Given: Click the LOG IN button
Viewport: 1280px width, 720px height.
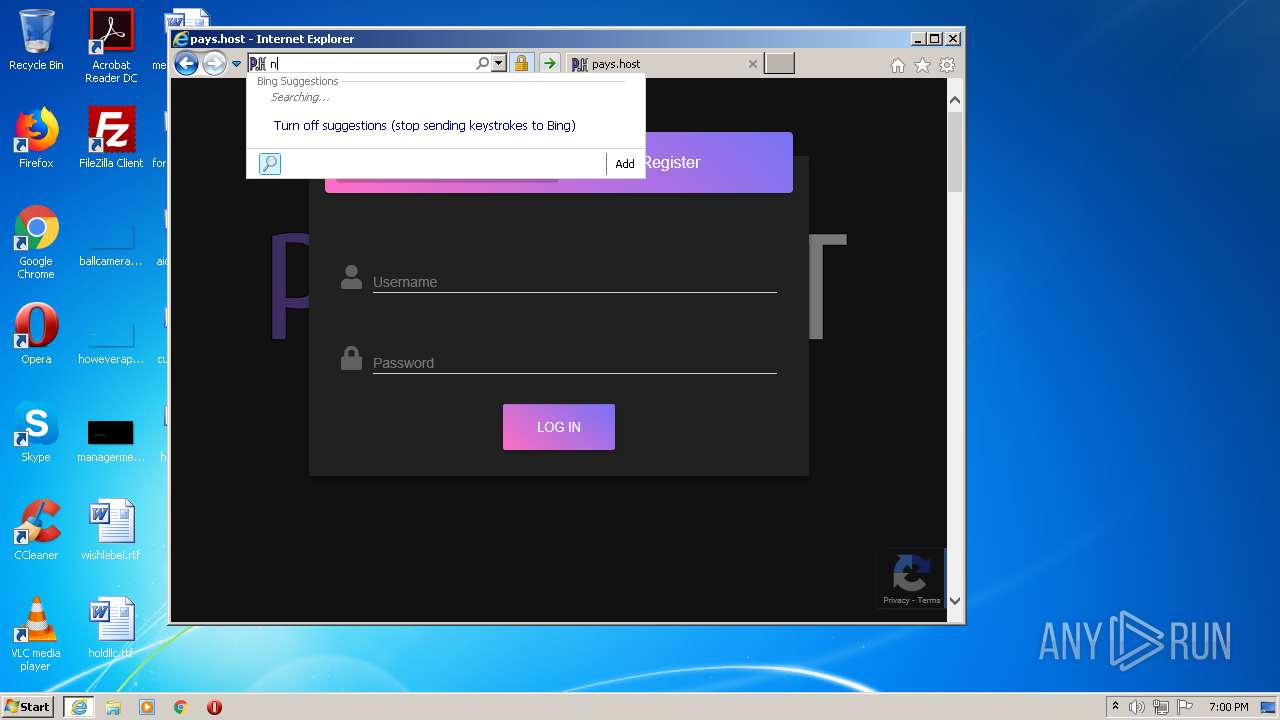Looking at the screenshot, I should 559,427.
